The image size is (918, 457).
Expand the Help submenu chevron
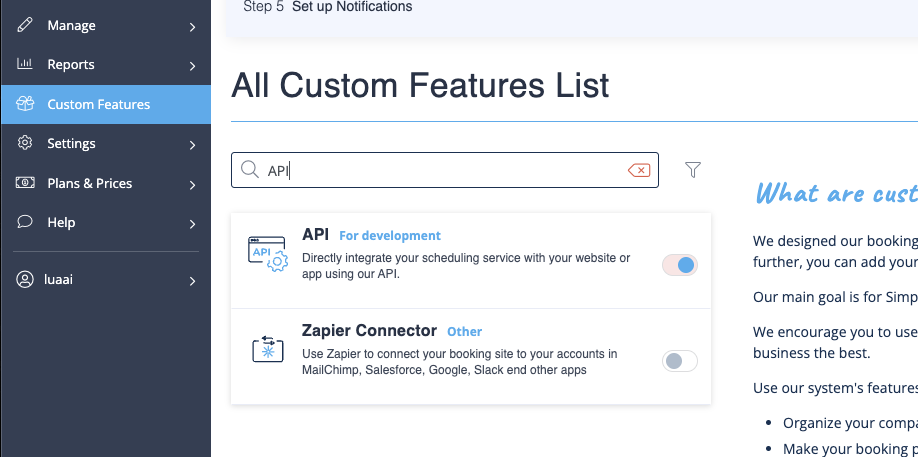[x=192, y=224]
